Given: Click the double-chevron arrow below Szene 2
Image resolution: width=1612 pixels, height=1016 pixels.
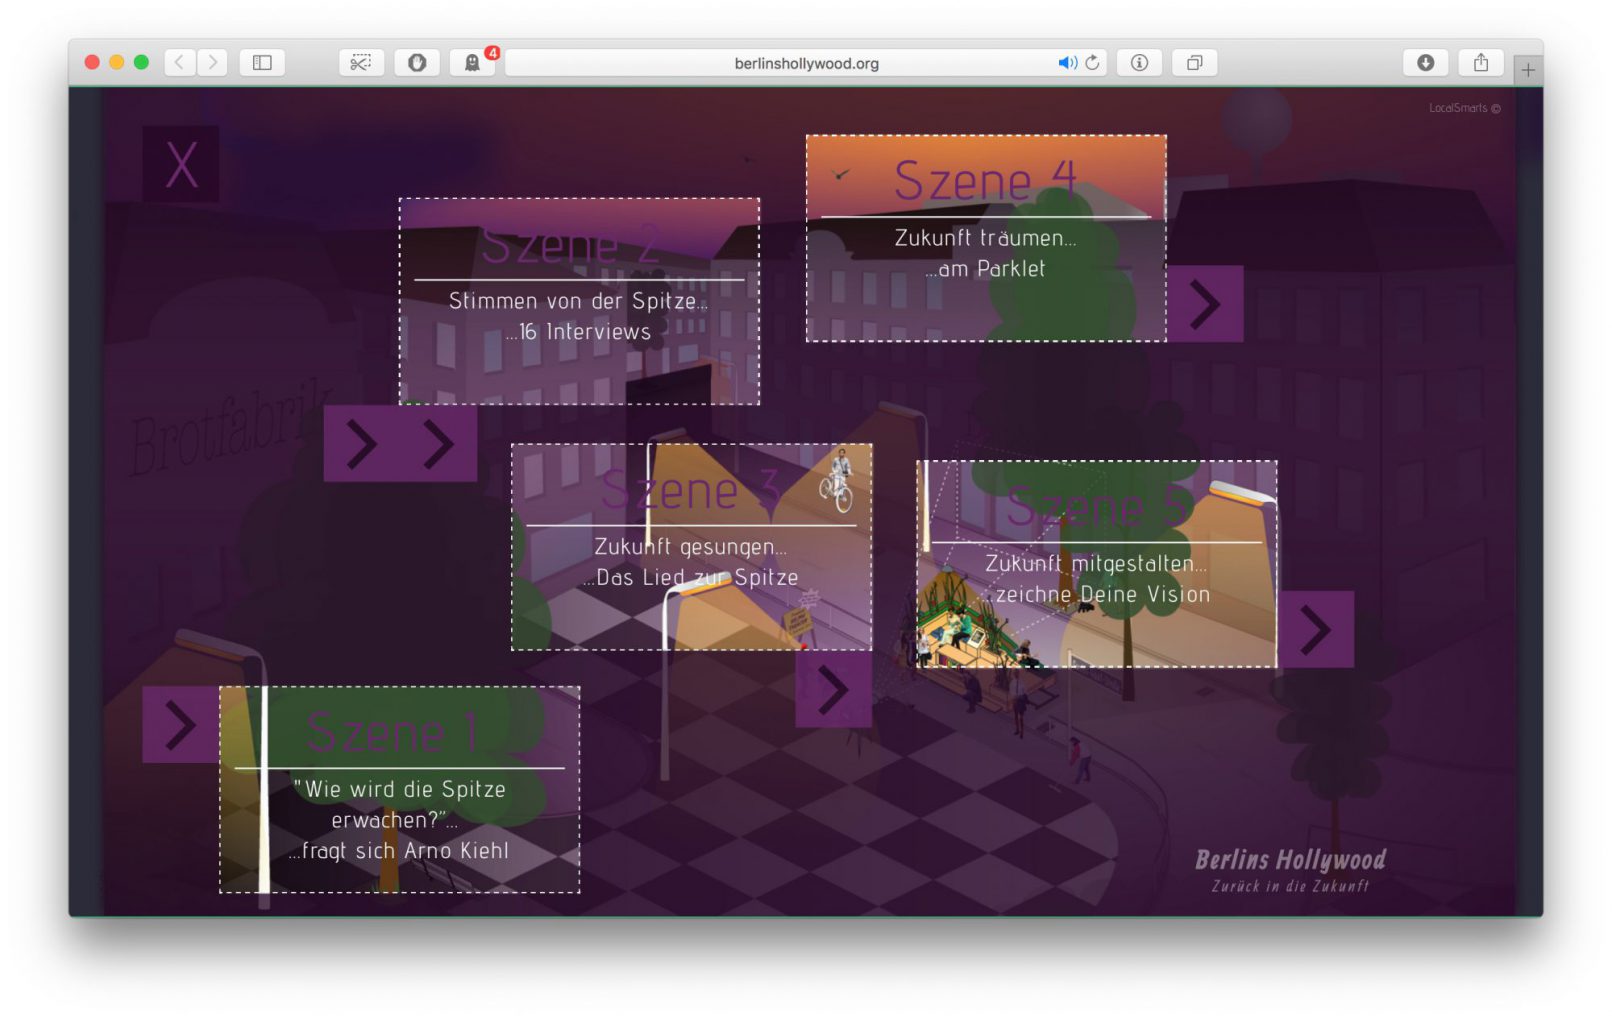Looking at the screenshot, I should click(x=400, y=444).
